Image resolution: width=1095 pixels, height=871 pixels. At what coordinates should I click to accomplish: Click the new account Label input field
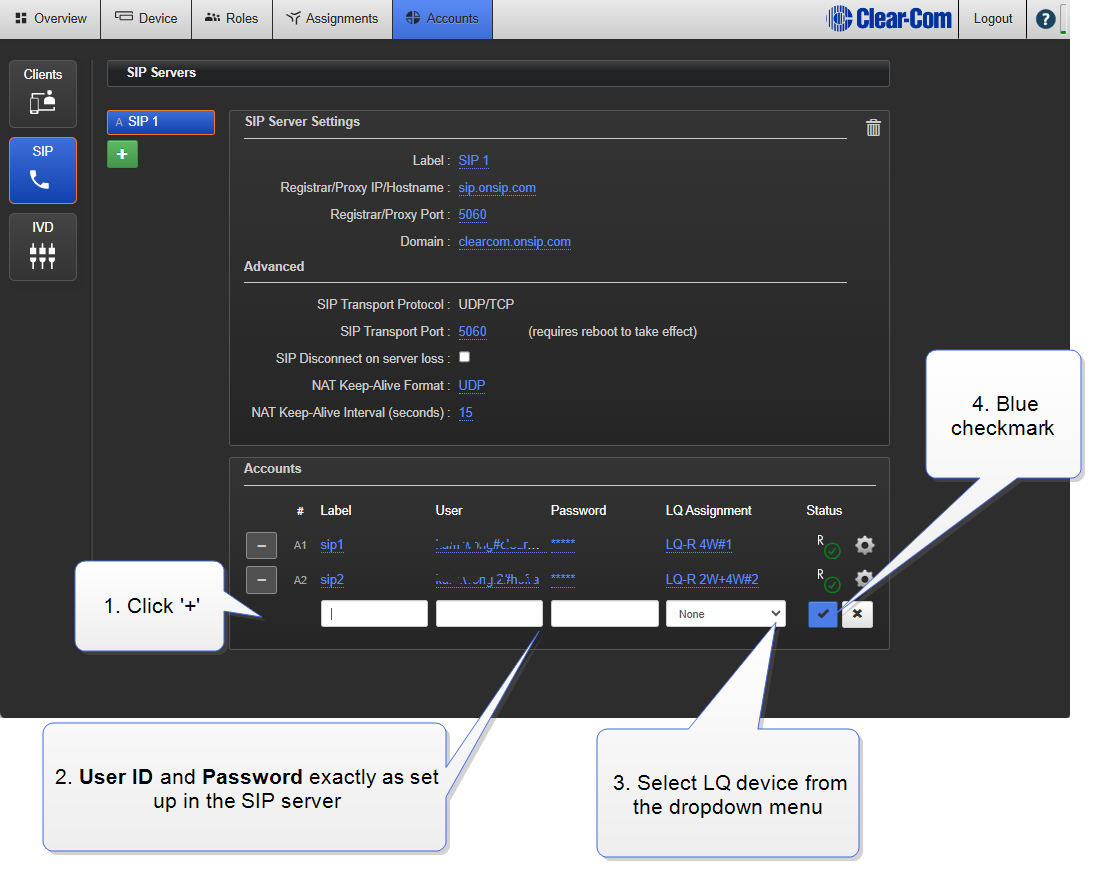tap(374, 614)
